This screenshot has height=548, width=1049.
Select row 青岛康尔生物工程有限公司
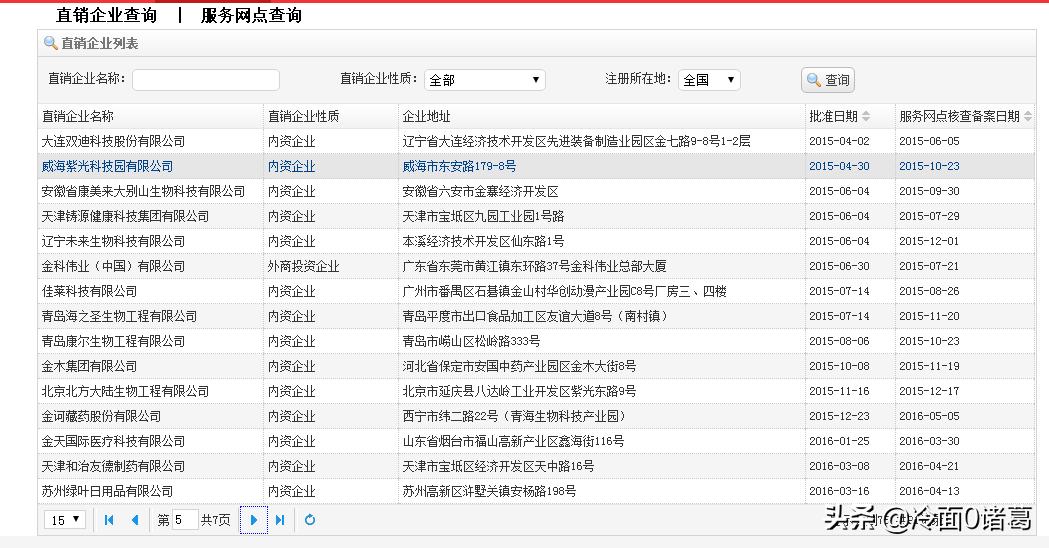tap(536, 341)
